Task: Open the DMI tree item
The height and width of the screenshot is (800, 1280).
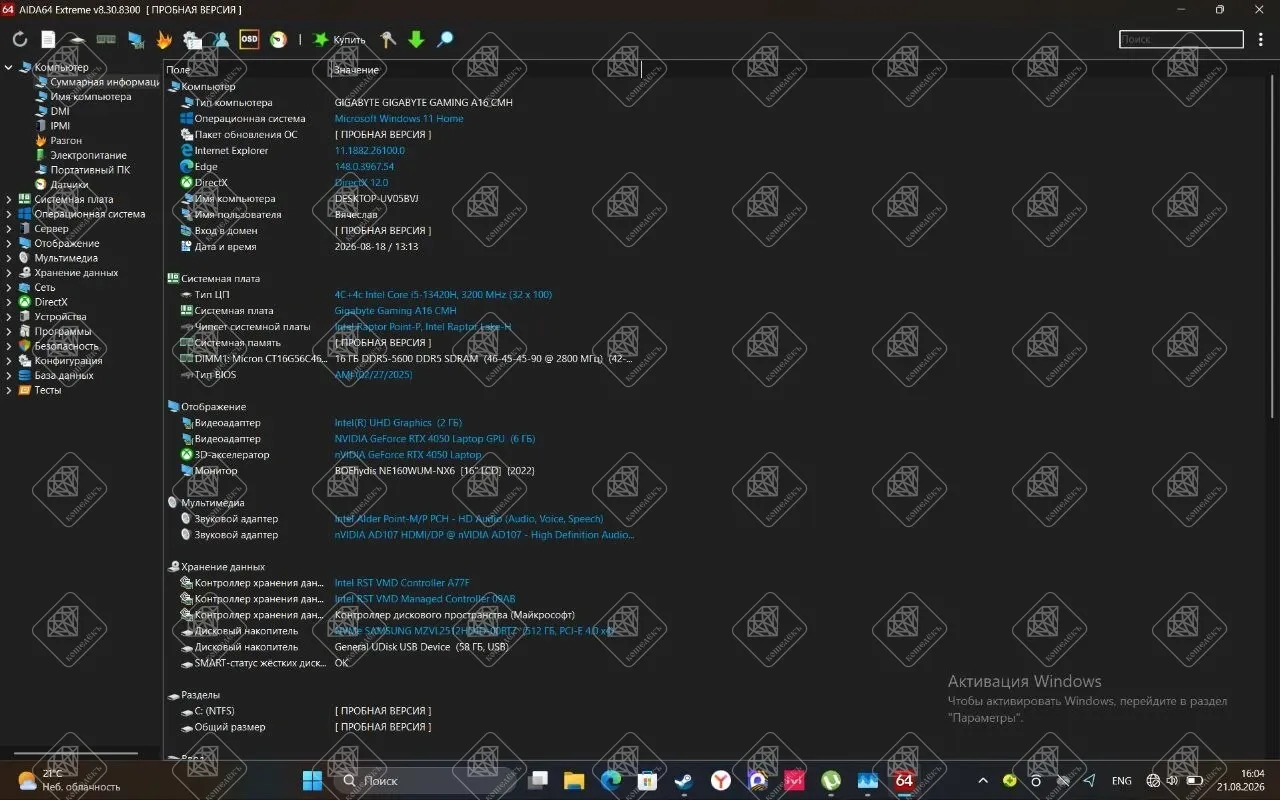Action: point(60,112)
